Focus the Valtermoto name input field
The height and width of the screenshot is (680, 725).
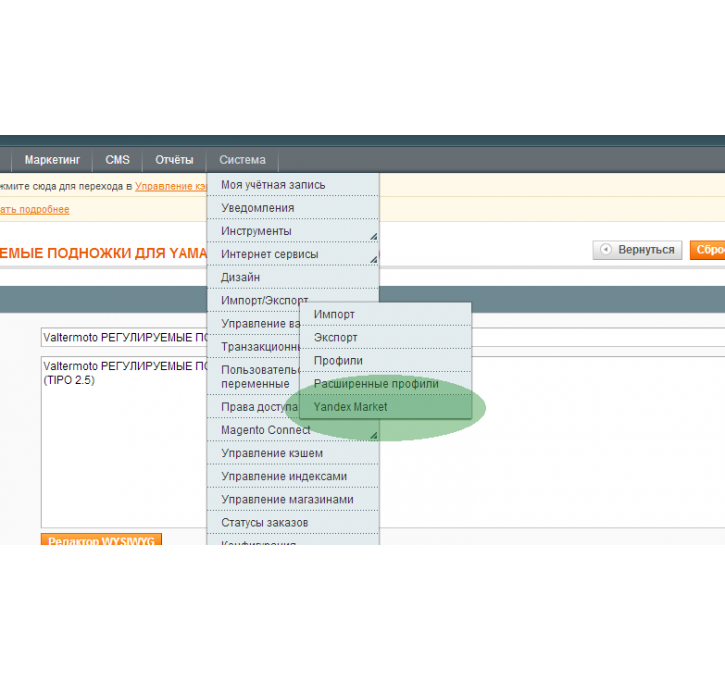point(124,337)
